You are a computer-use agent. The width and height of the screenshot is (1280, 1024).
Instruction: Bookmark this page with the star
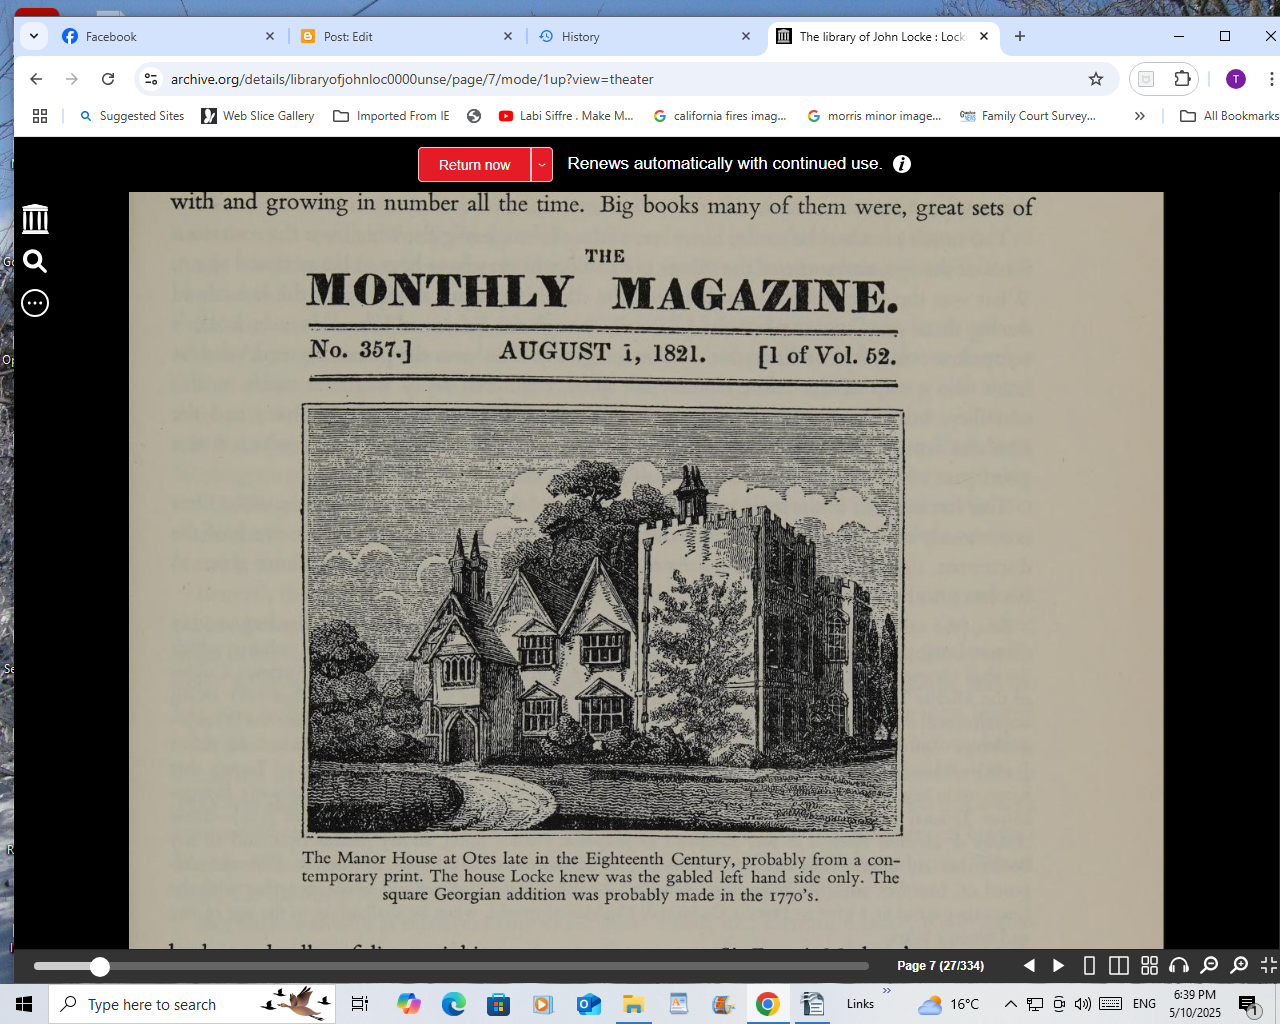[1096, 79]
